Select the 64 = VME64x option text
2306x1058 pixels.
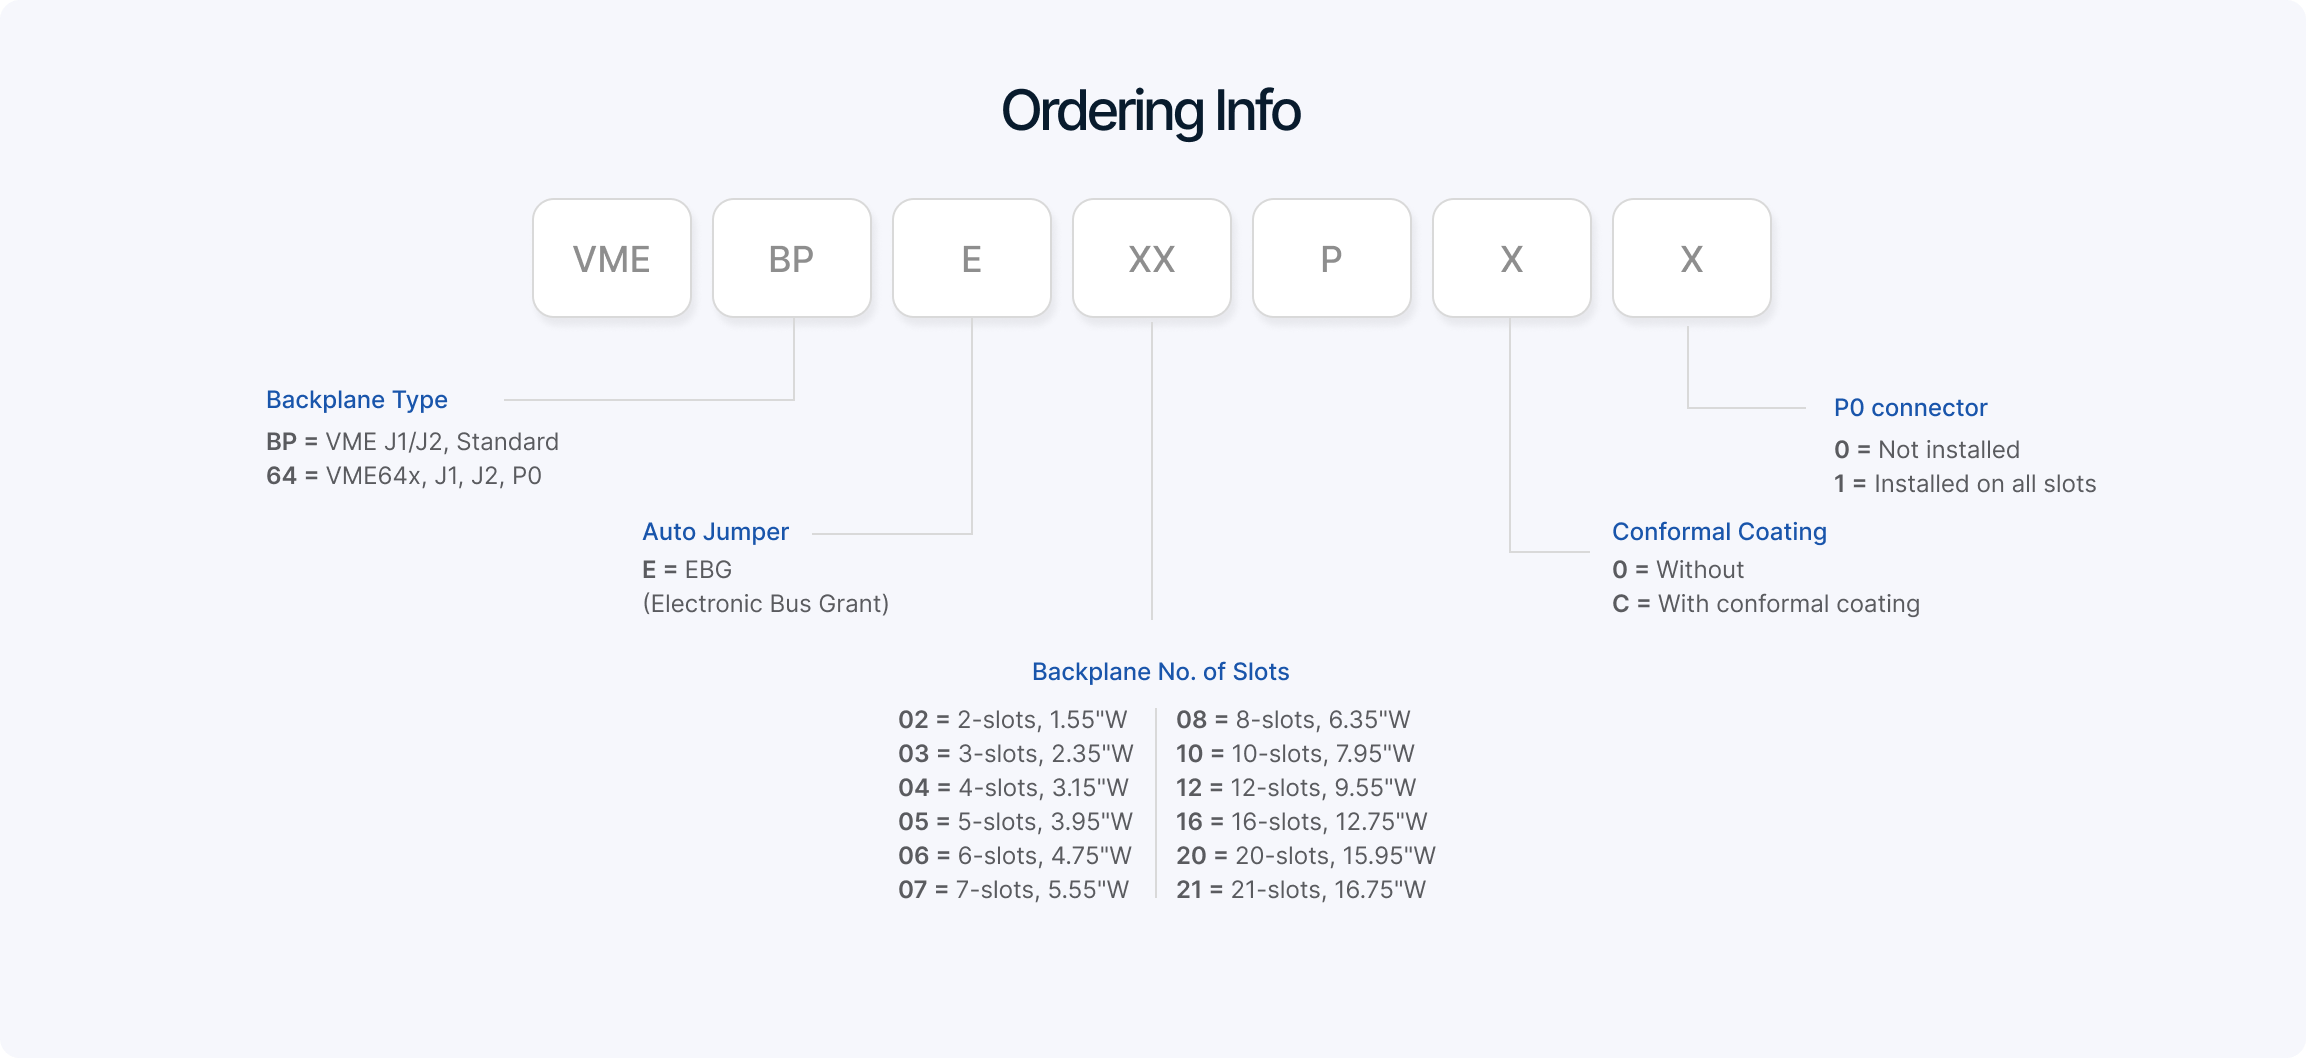coord(404,476)
